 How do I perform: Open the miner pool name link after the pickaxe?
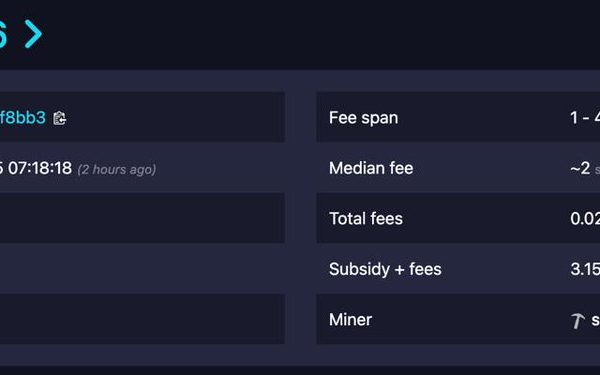click(x=595, y=320)
